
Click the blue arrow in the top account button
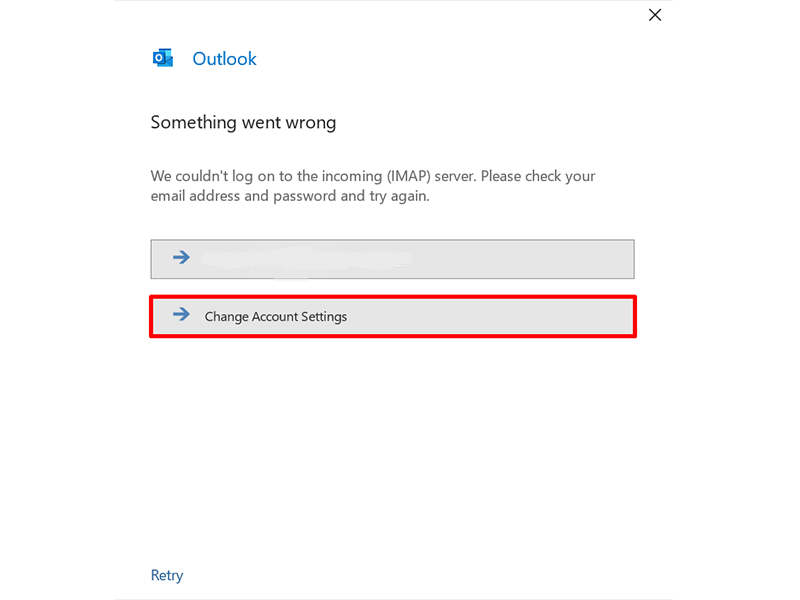(x=181, y=257)
